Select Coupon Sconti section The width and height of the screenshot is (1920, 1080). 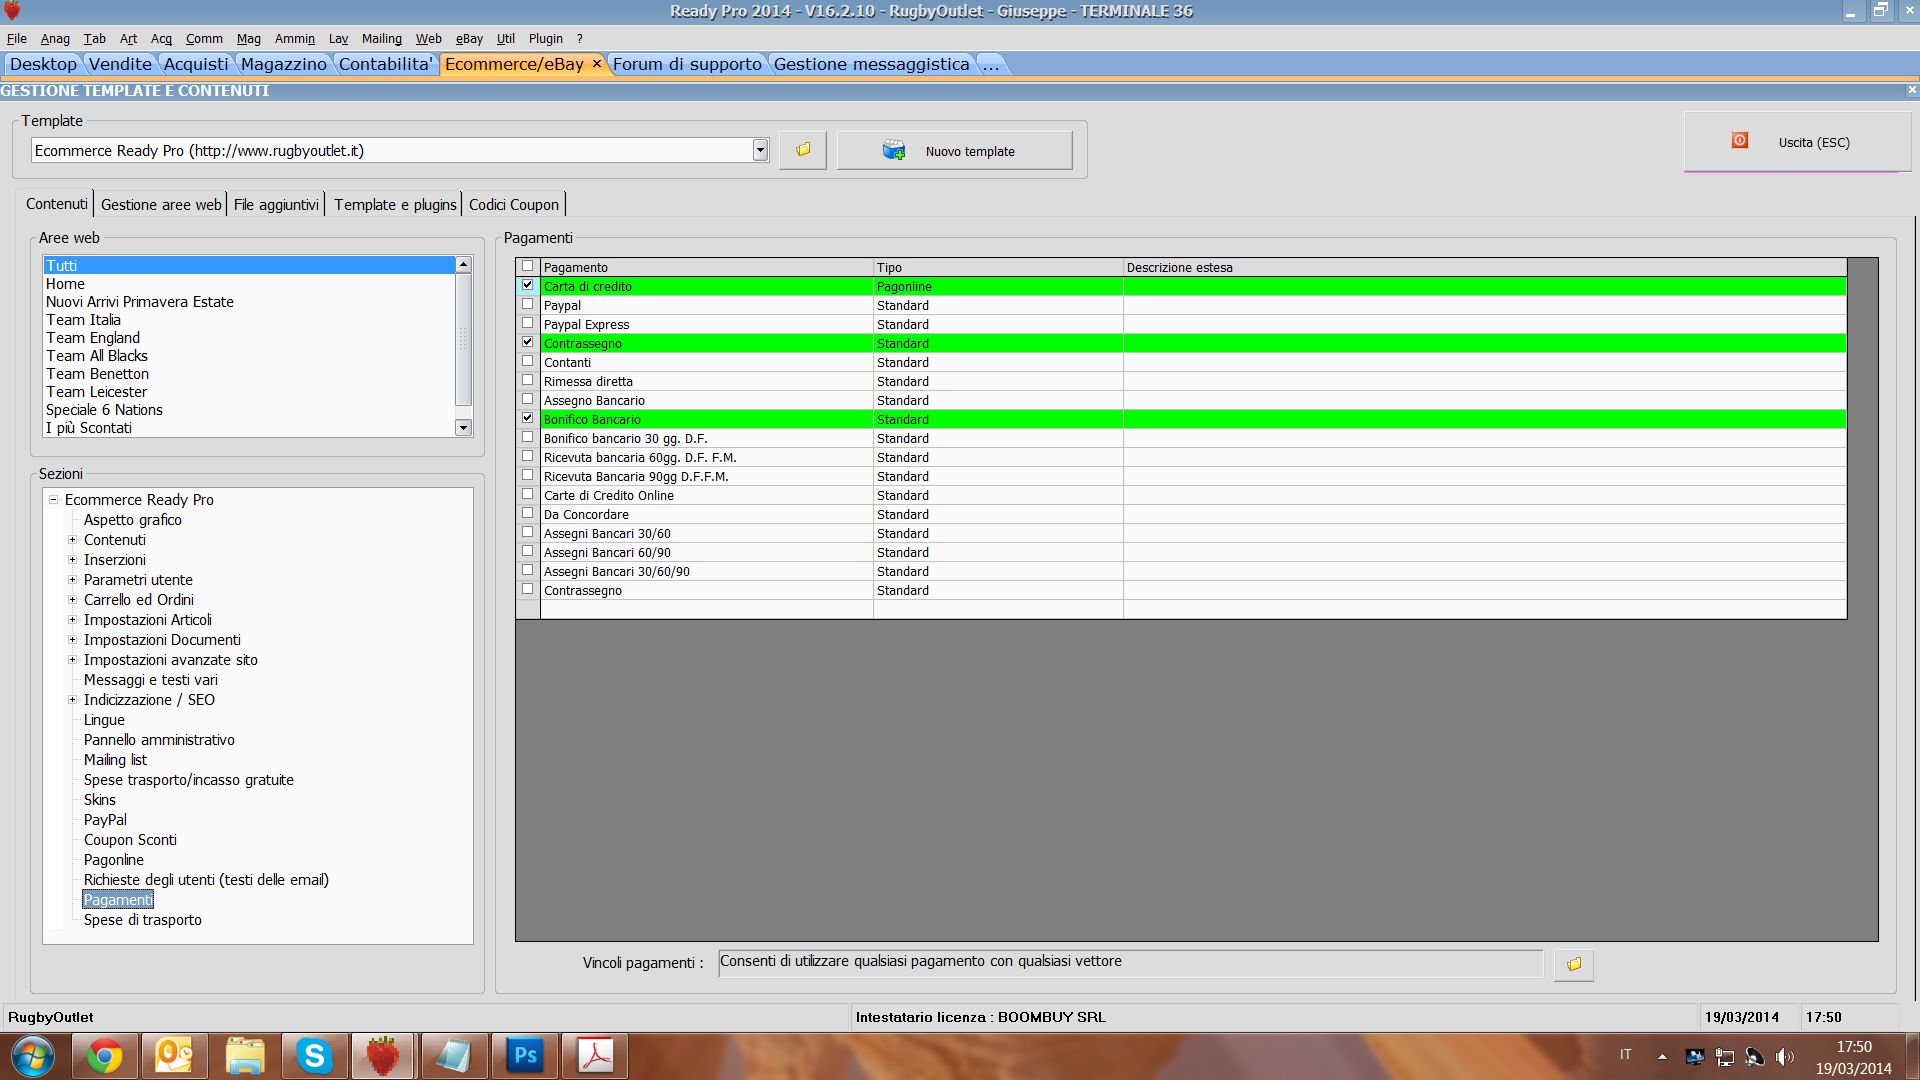[130, 839]
